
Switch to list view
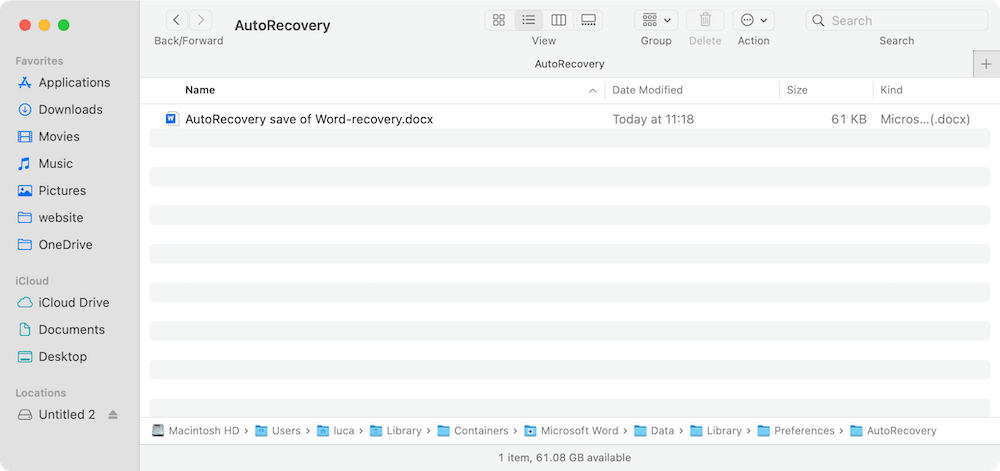529,20
